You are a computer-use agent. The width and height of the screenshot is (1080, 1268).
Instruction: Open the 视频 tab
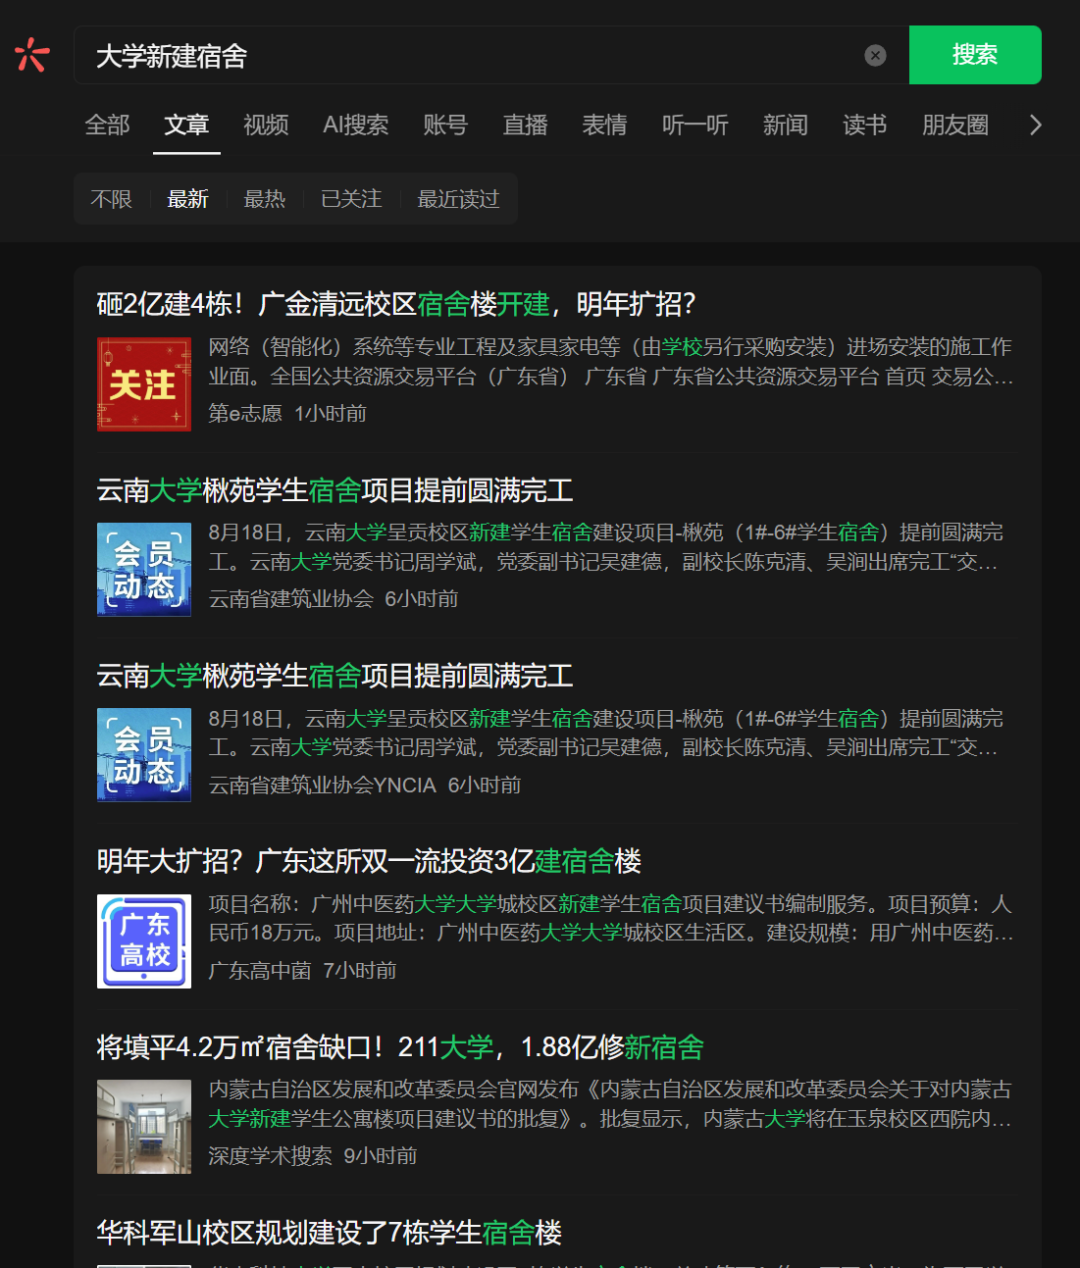click(x=266, y=125)
